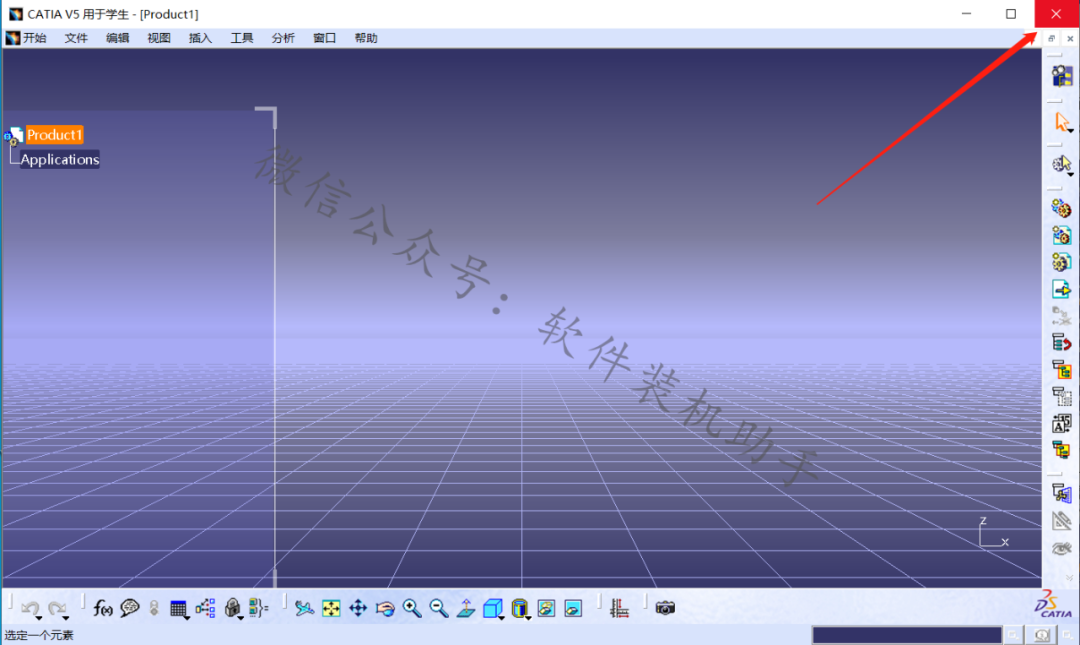Open the 分析 (Analyze) menu
This screenshot has width=1080, height=645.
[283, 38]
